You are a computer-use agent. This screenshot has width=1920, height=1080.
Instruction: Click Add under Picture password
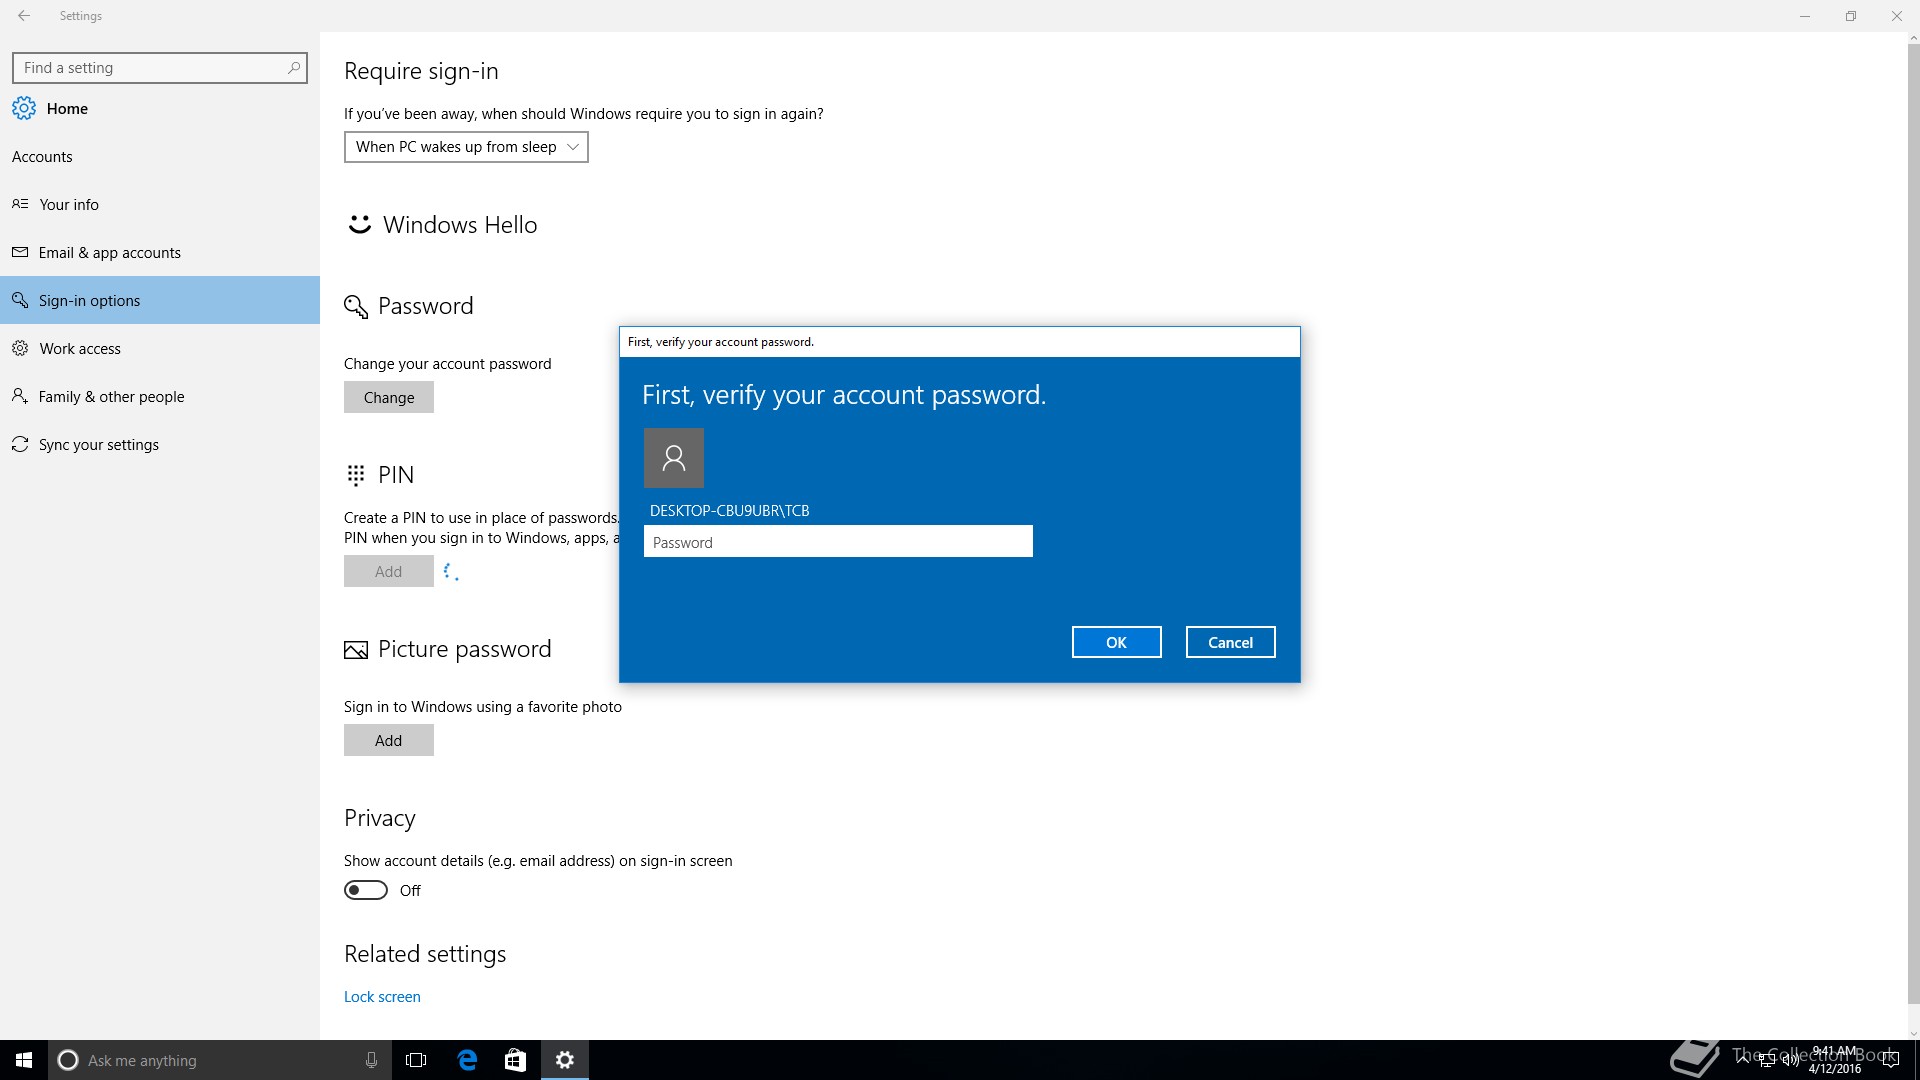(389, 740)
